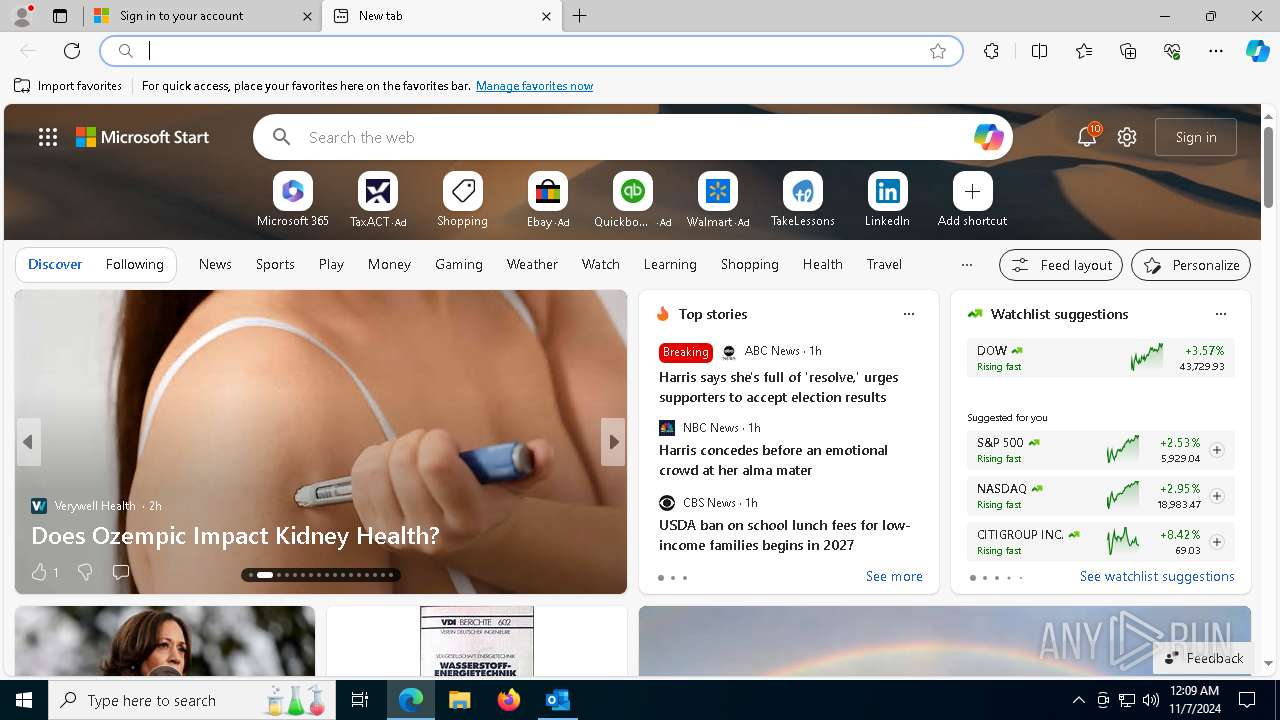Click See more top stories
This screenshot has width=1280, height=720.
pos(894,576)
